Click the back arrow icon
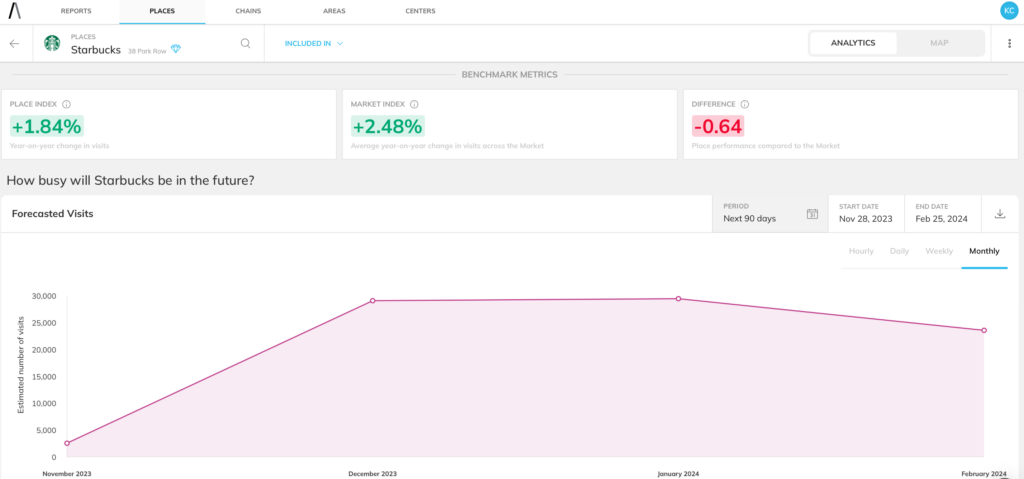The image size is (1024, 479). click(14, 44)
